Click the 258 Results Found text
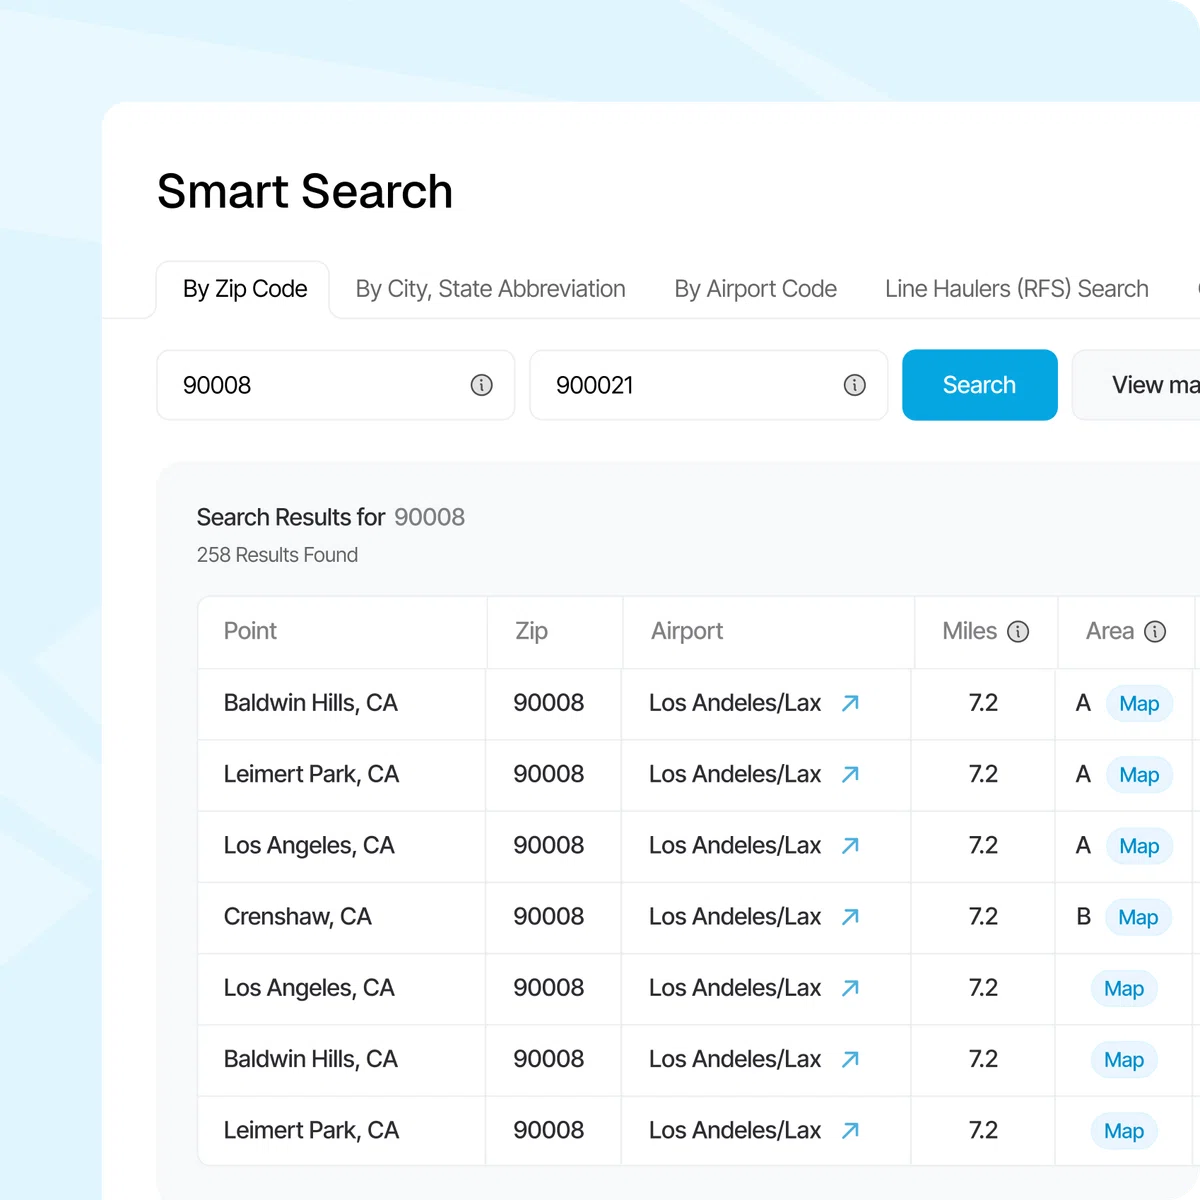This screenshot has height=1200, width=1200. click(x=277, y=555)
